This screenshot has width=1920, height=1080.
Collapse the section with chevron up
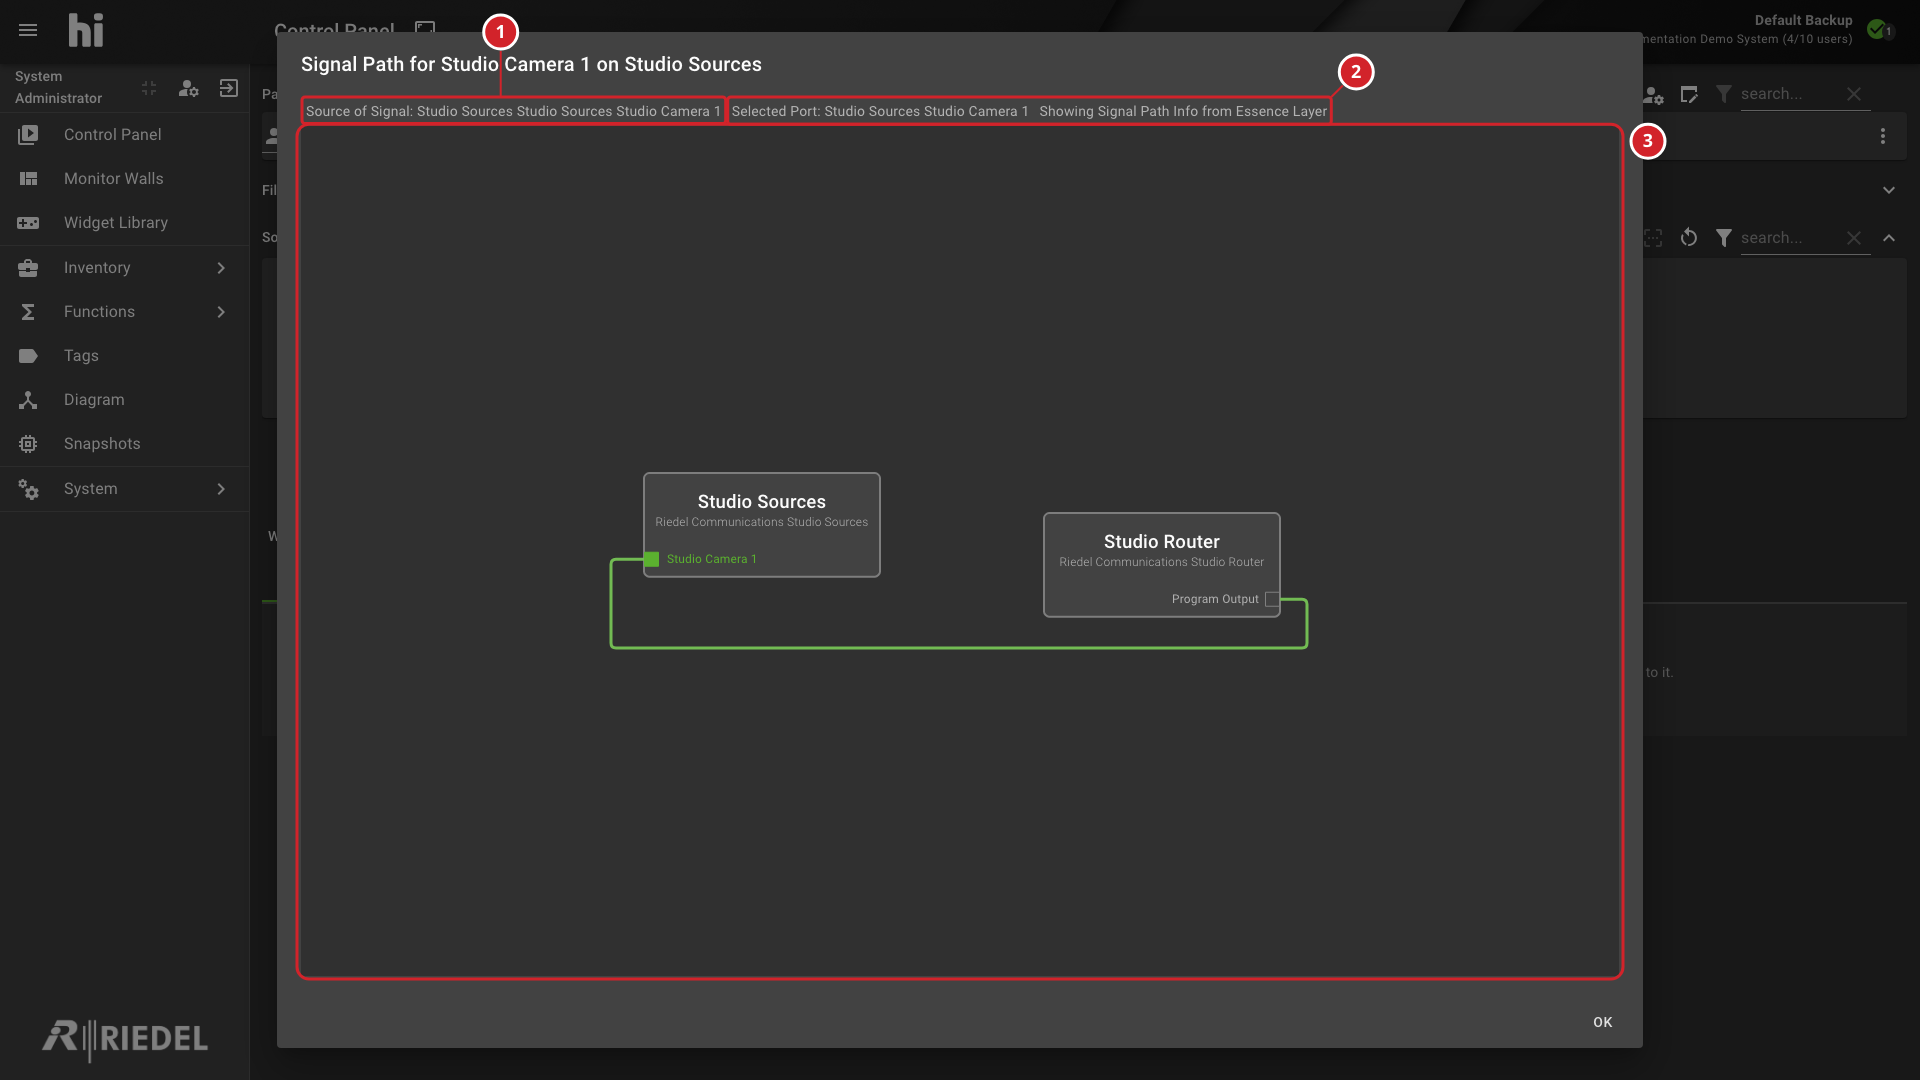tap(1889, 238)
